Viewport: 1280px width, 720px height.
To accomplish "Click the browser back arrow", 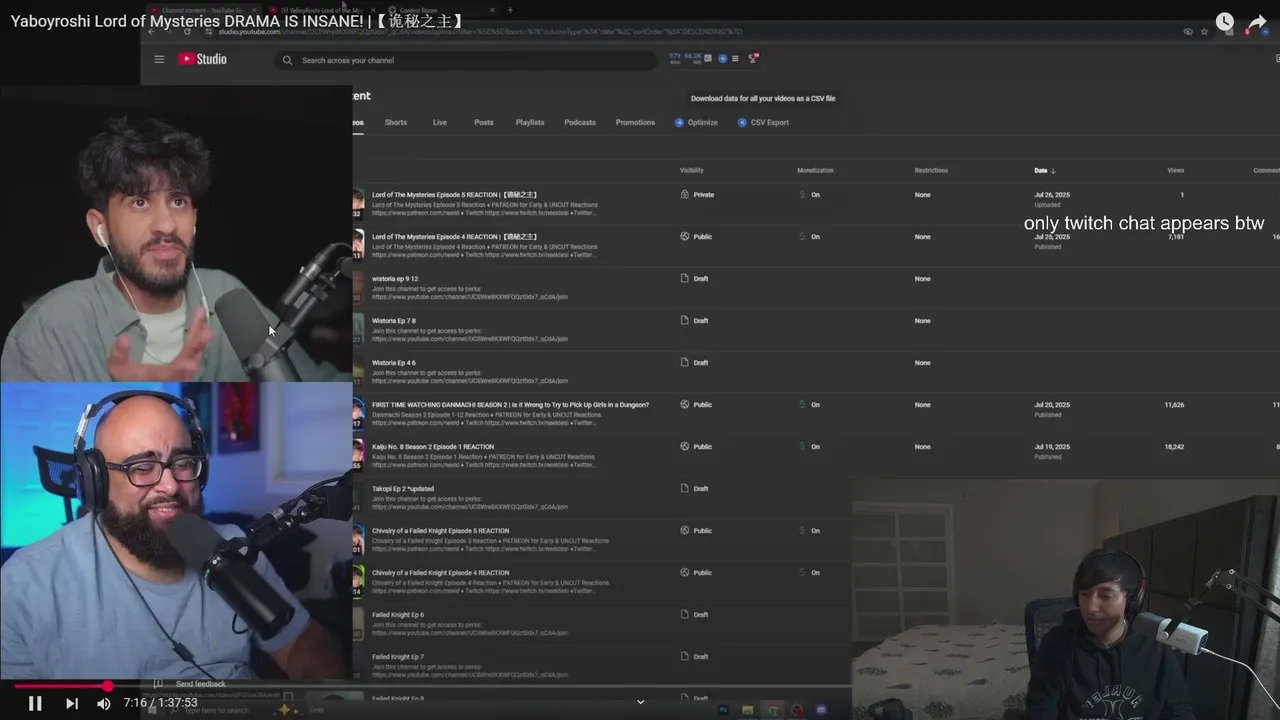I will tap(152, 31).
